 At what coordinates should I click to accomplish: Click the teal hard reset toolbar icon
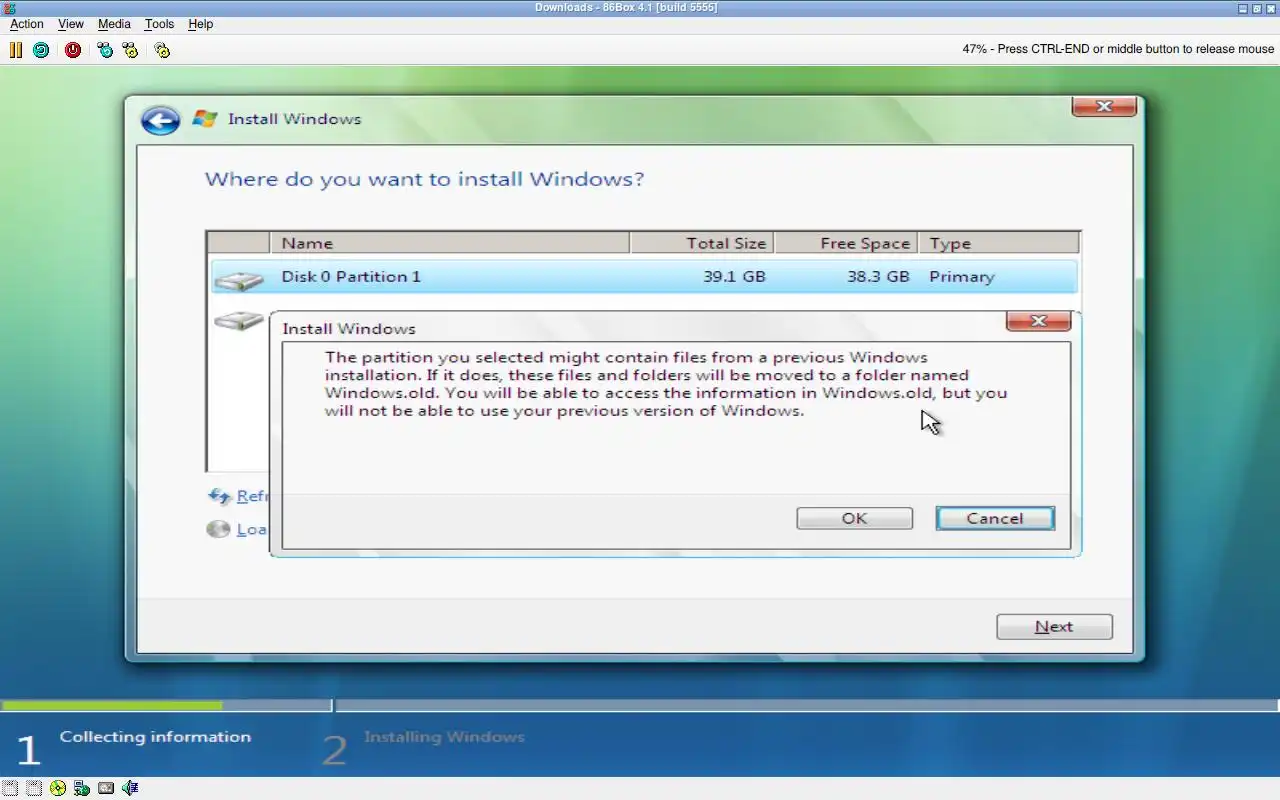41,49
